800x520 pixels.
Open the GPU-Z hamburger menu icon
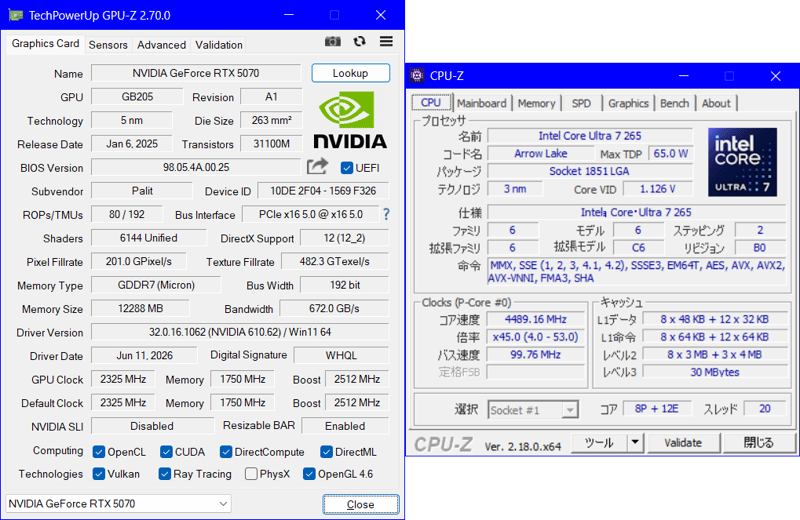point(386,41)
